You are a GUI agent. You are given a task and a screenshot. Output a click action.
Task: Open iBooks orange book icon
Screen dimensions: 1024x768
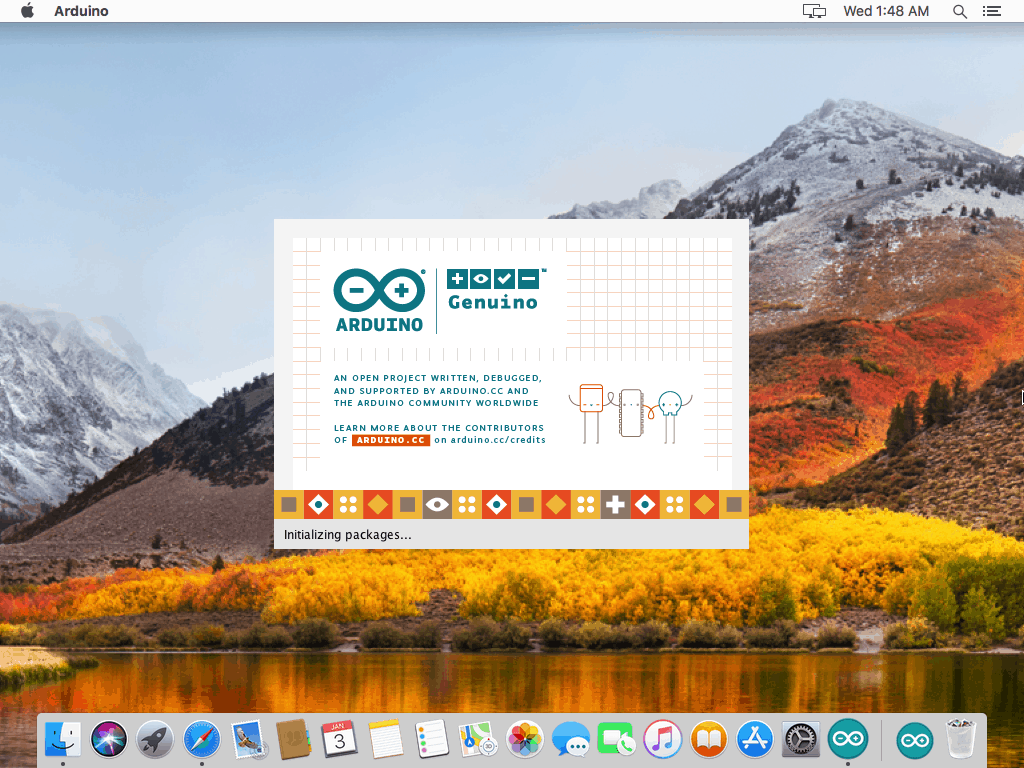click(x=709, y=739)
